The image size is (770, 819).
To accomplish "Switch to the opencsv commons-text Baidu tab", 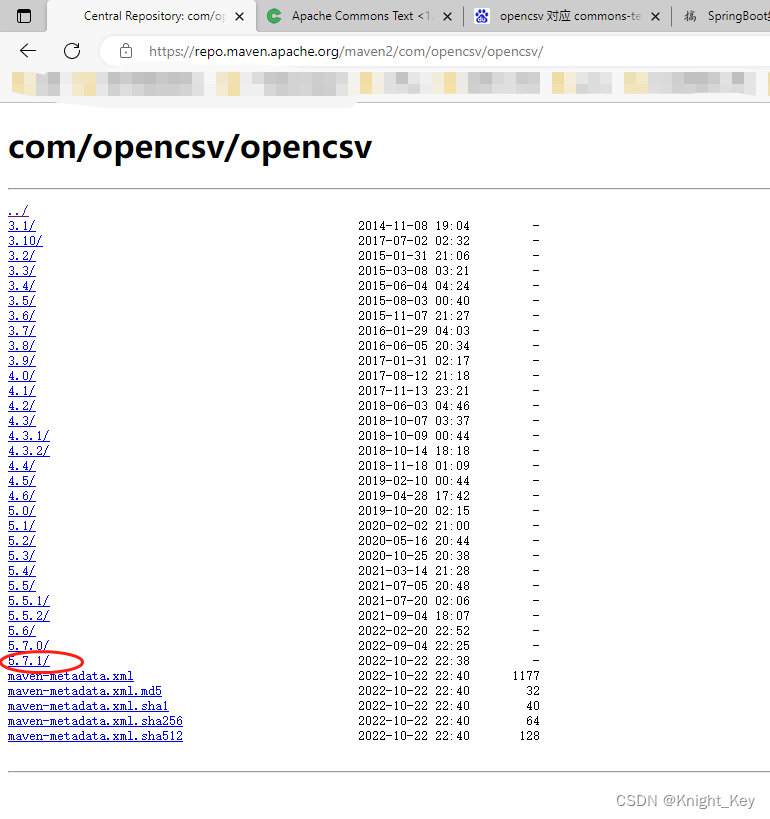I will point(568,16).
